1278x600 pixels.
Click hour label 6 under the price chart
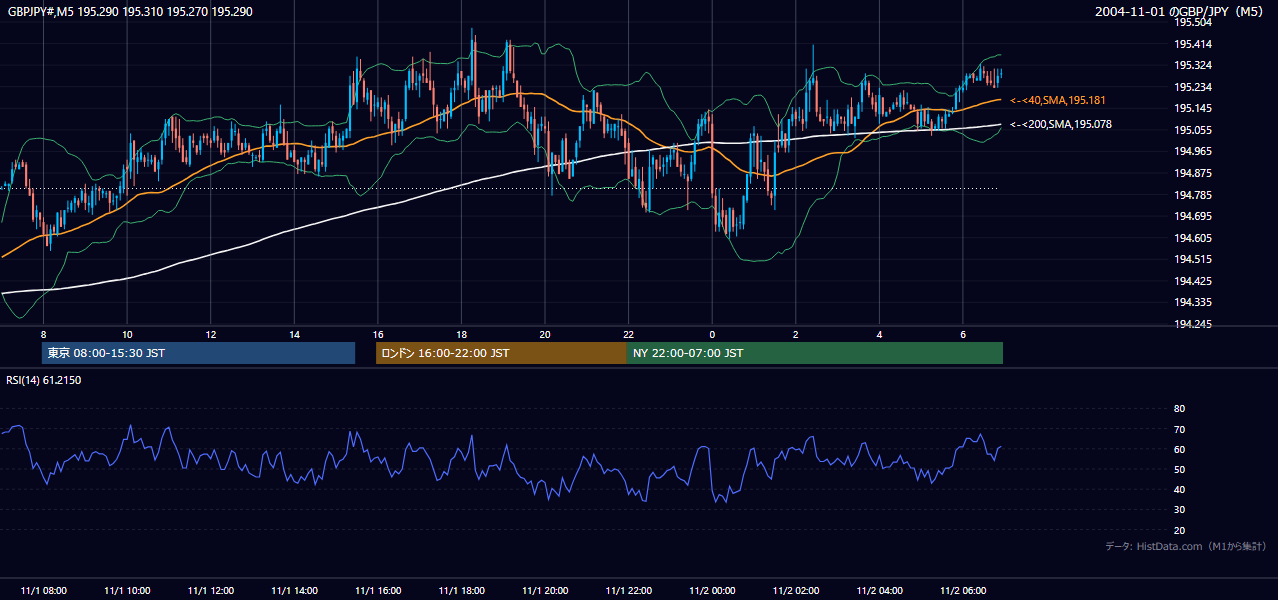click(x=963, y=334)
